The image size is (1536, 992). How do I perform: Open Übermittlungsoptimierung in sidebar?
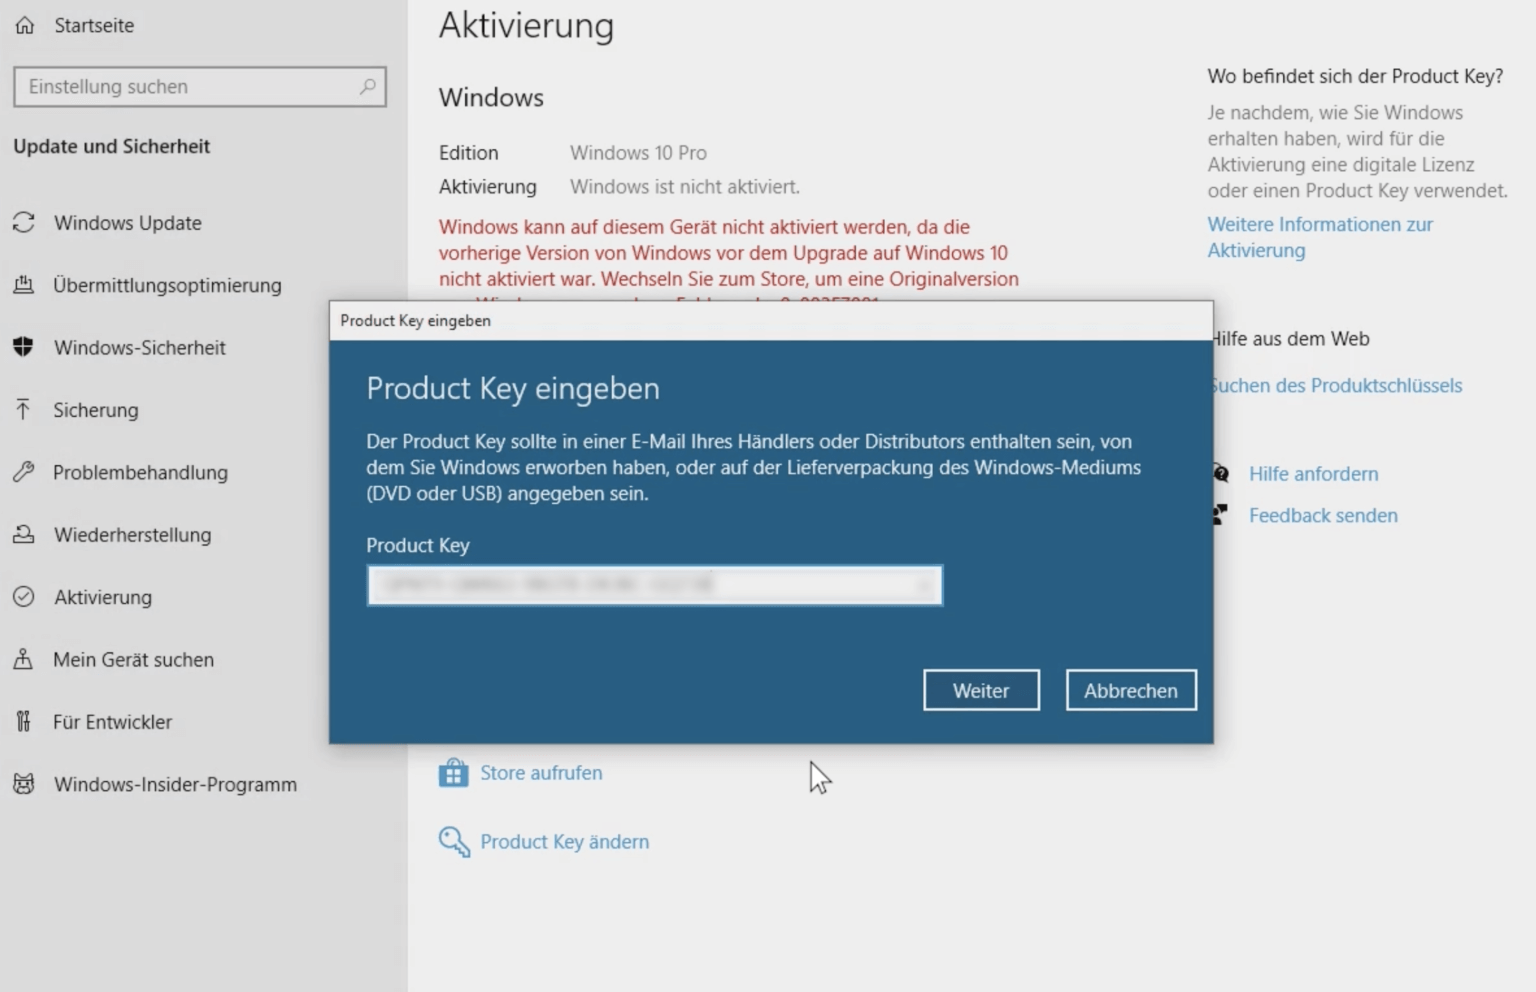click(167, 285)
